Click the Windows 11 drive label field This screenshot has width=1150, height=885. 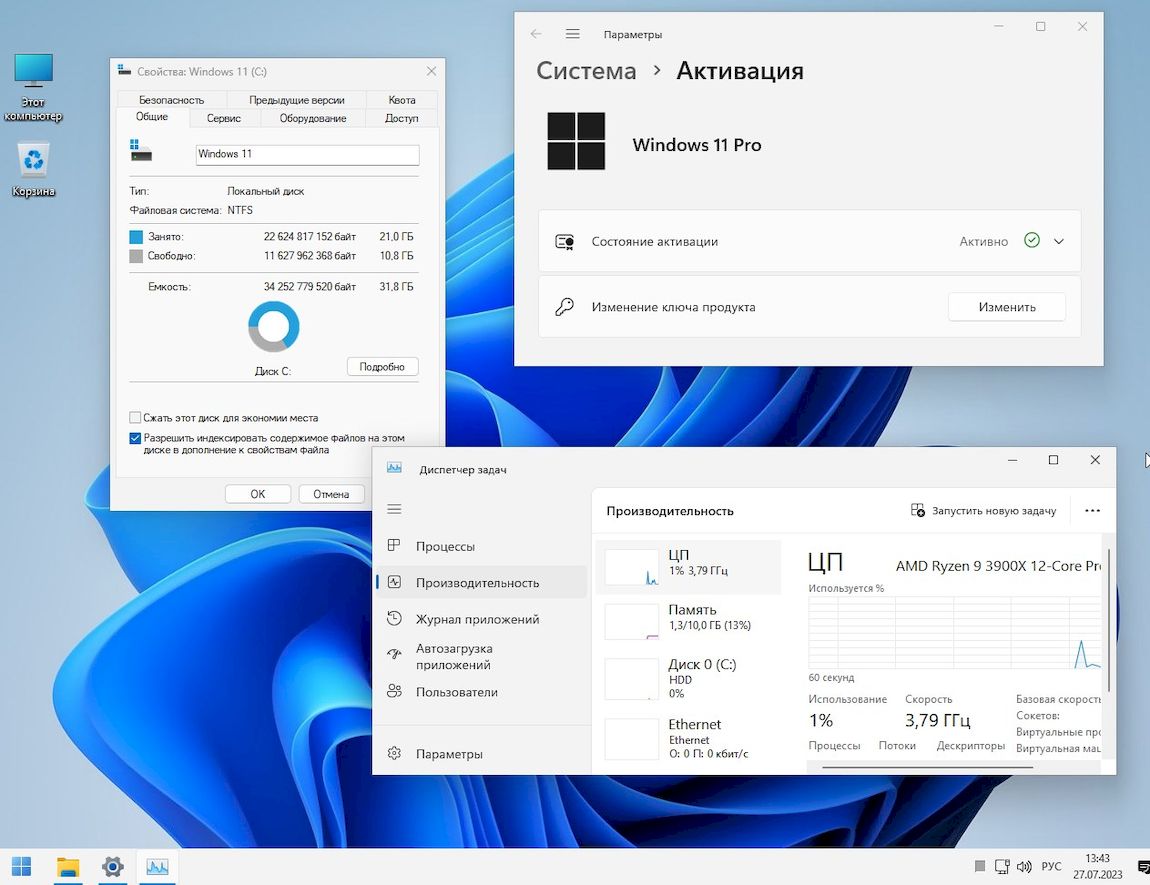point(307,154)
